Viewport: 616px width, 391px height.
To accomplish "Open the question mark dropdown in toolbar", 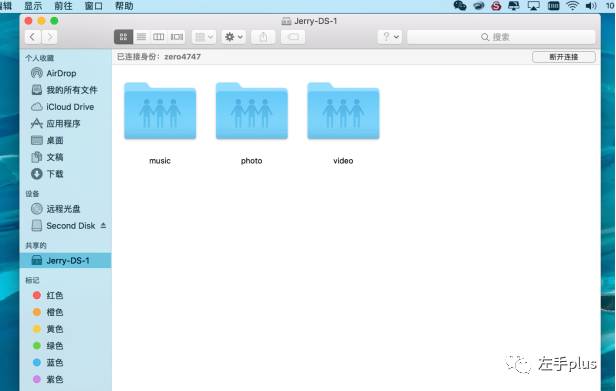I will pos(390,37).
